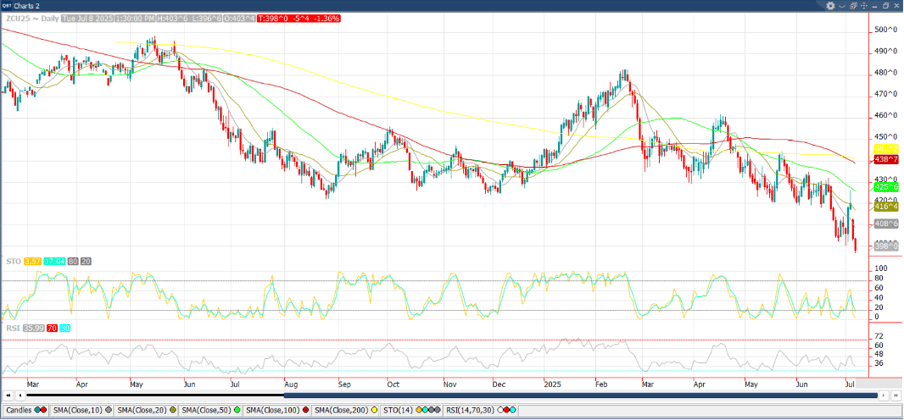Toggle the RSI 70 level badge
Viewport: 904px width, 420px height.
pyautogui.click(x=51, y=327)
